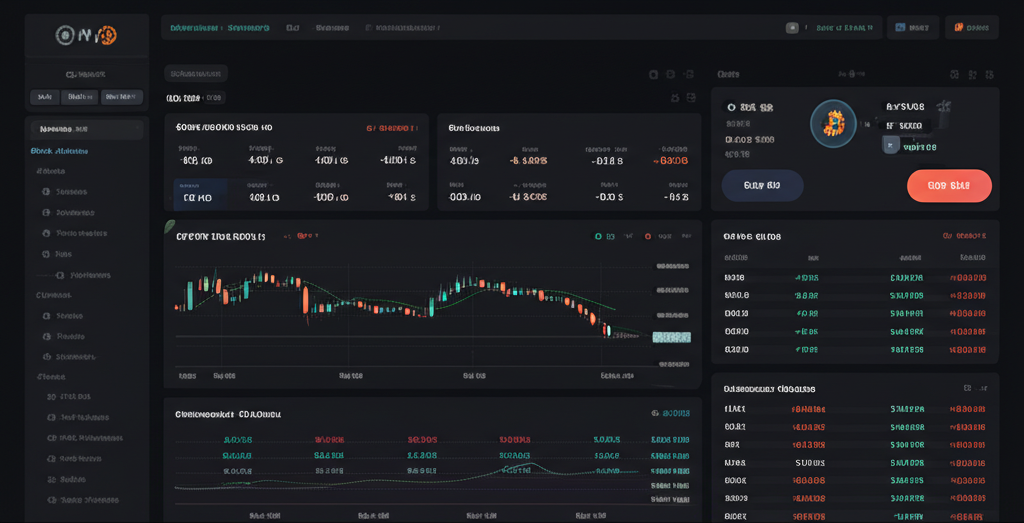
Task: Toggle the red circle legend in the chart header
Action: pyautogui.click(x=648, y=237)
